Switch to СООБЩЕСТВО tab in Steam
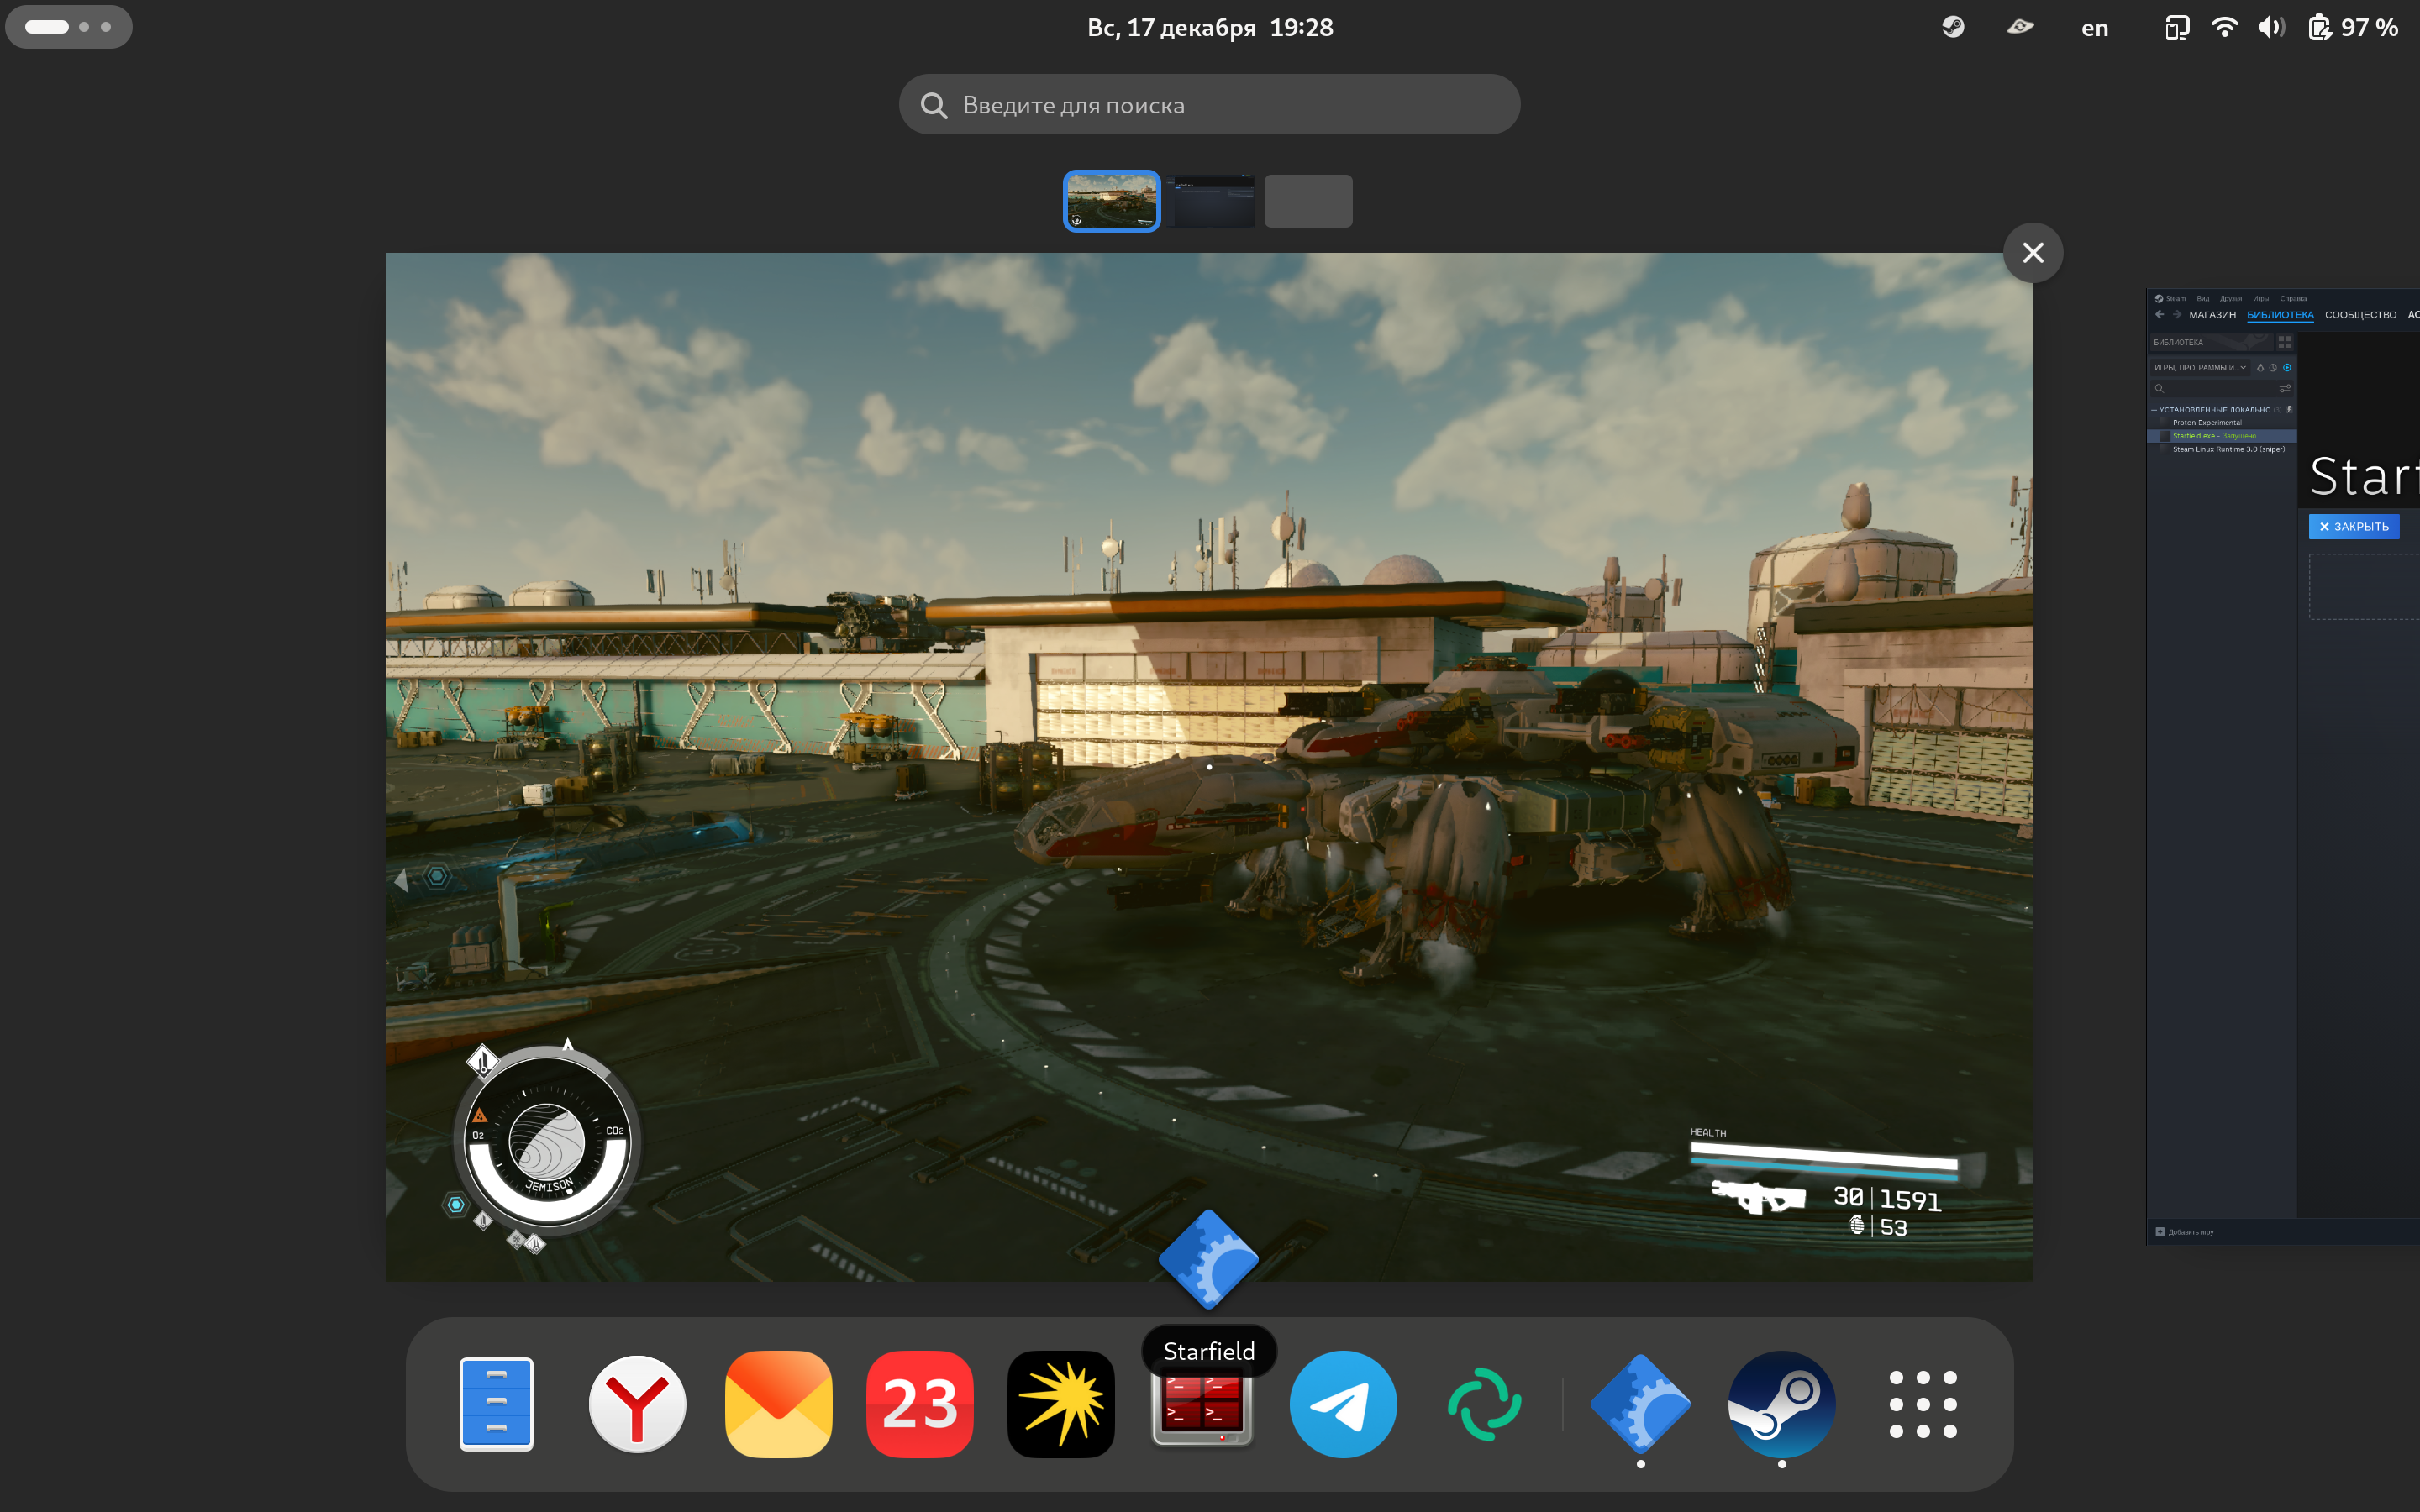Viewport: 2420px width, 1512px height. [2361, 315]
